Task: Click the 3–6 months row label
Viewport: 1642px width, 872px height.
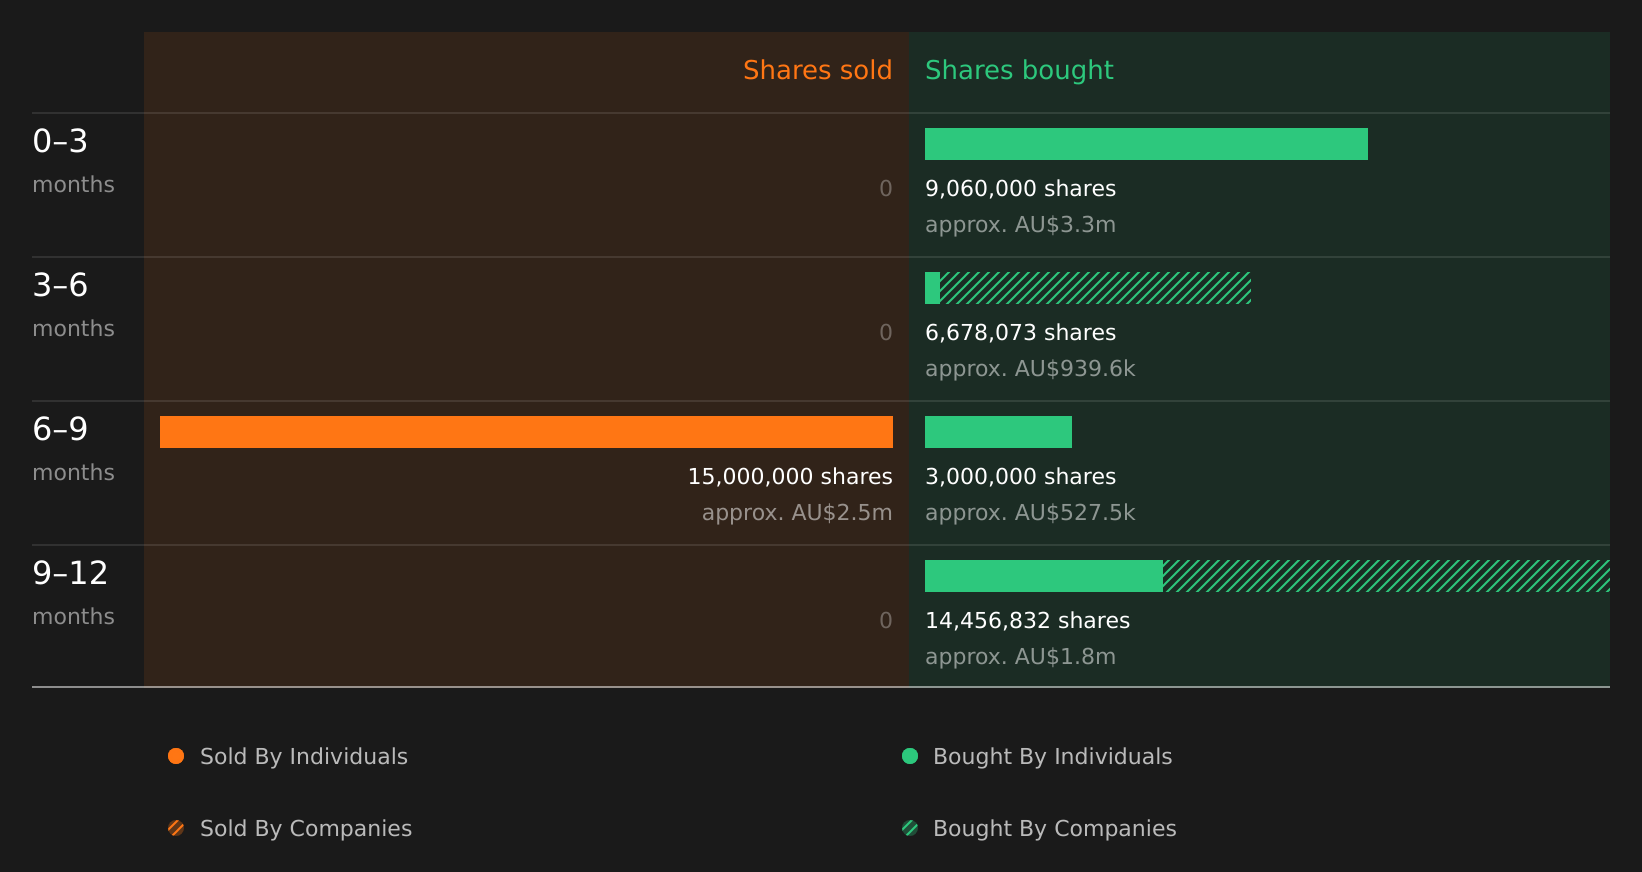Action: coord(73,305)
